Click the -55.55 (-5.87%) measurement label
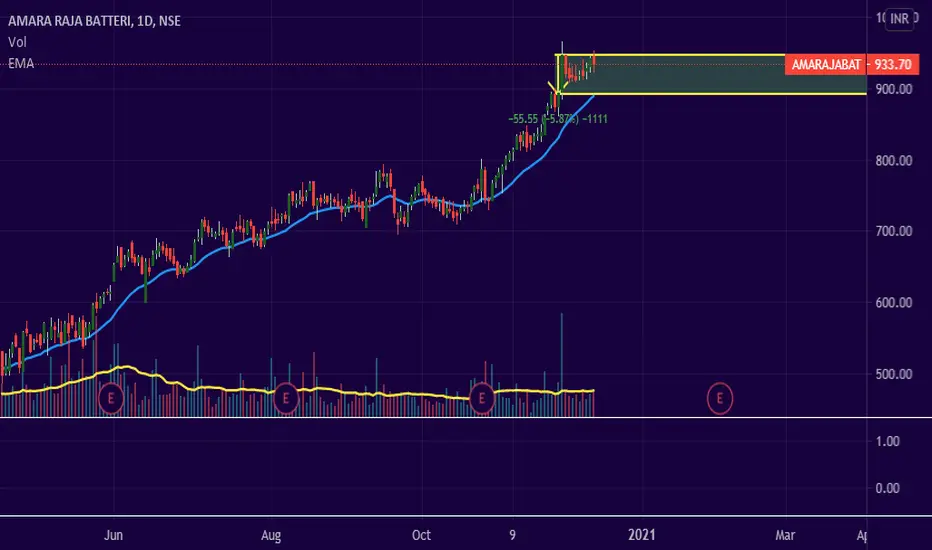 [x=558, y=119]
